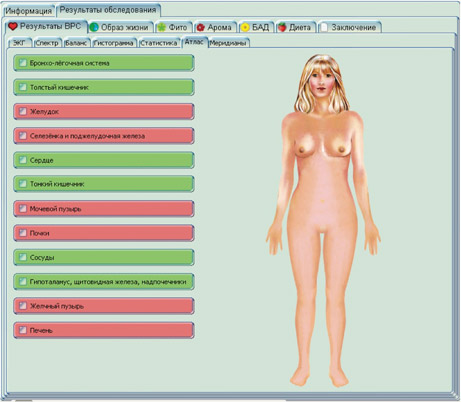Click the yellow pill icon on БАД tab
The width and height of the screenshot is (461, 402).
tap(245, 27)
